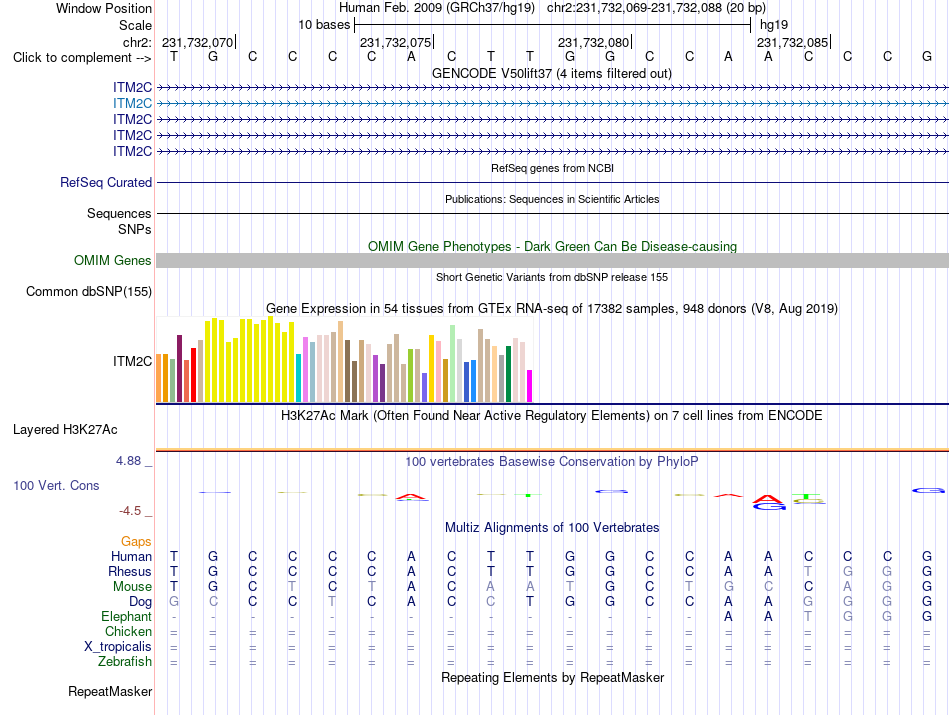Click the gray OMIM Genes bar

coord(552,261)
